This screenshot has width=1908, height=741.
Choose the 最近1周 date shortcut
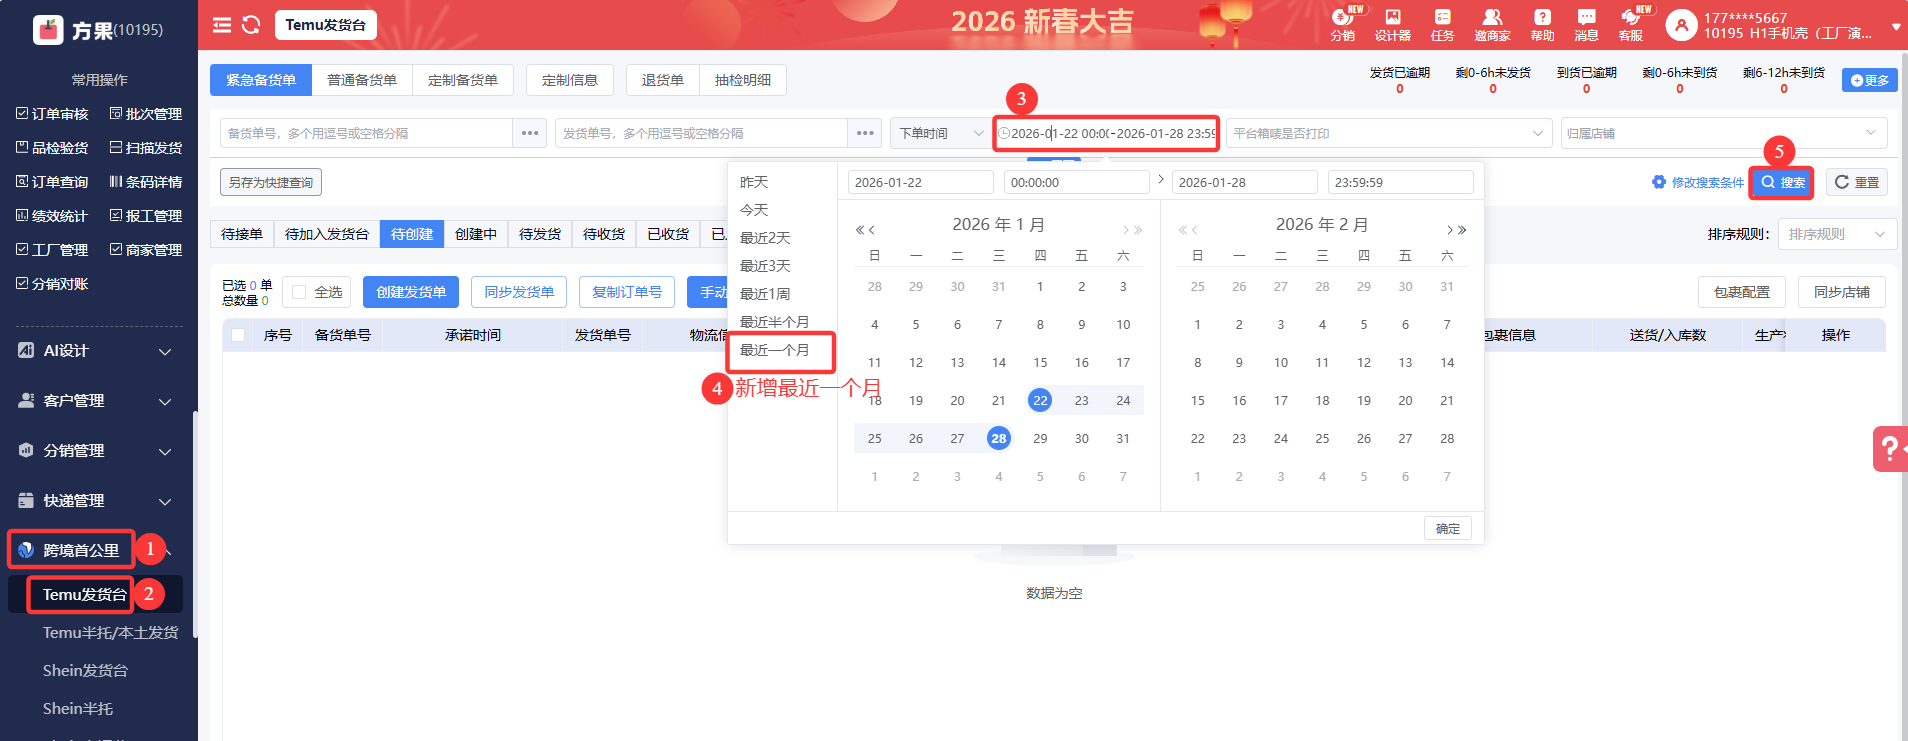tap(766, 294)
